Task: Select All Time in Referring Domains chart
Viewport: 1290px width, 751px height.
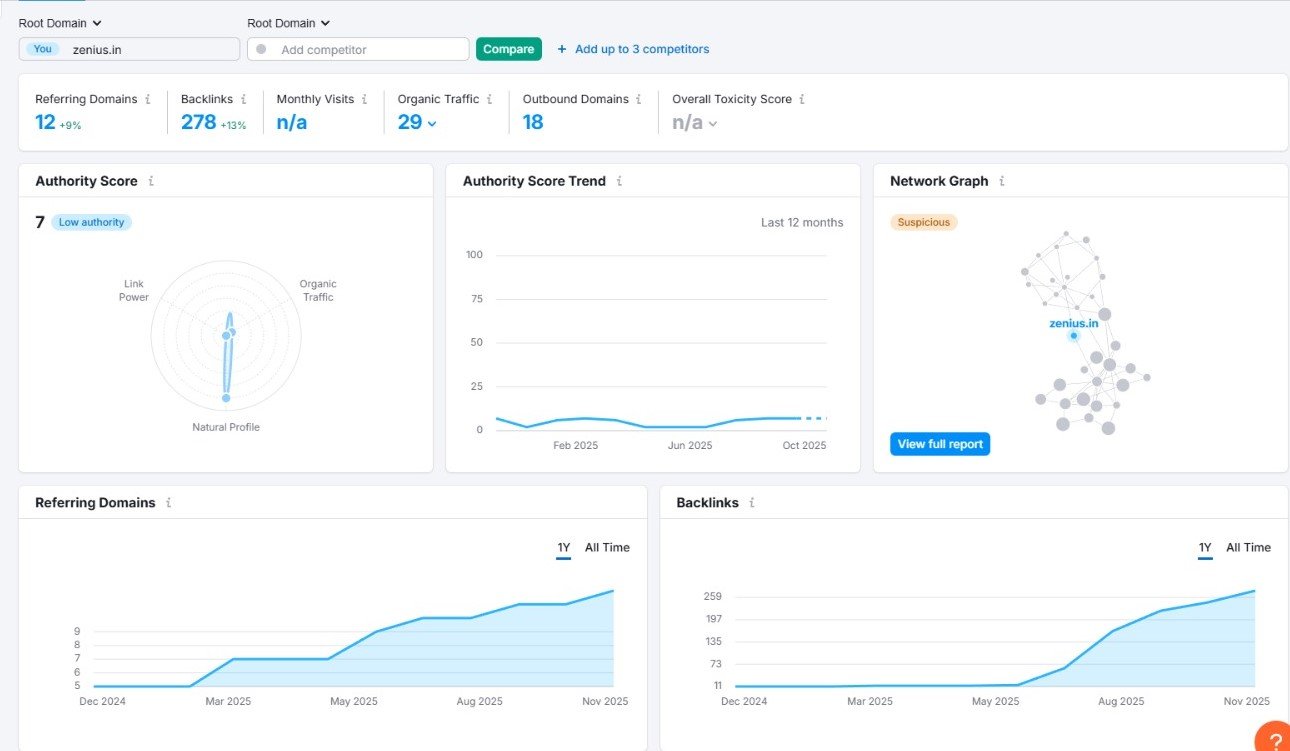Action: (x=607, y=547)
